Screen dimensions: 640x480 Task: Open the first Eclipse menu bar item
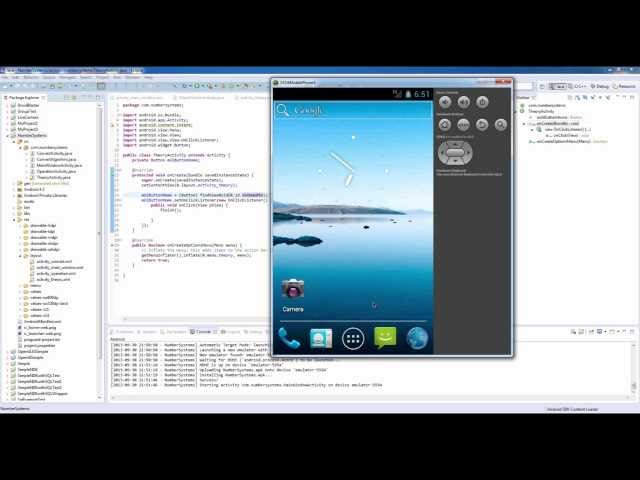click(x=4, y=77)
